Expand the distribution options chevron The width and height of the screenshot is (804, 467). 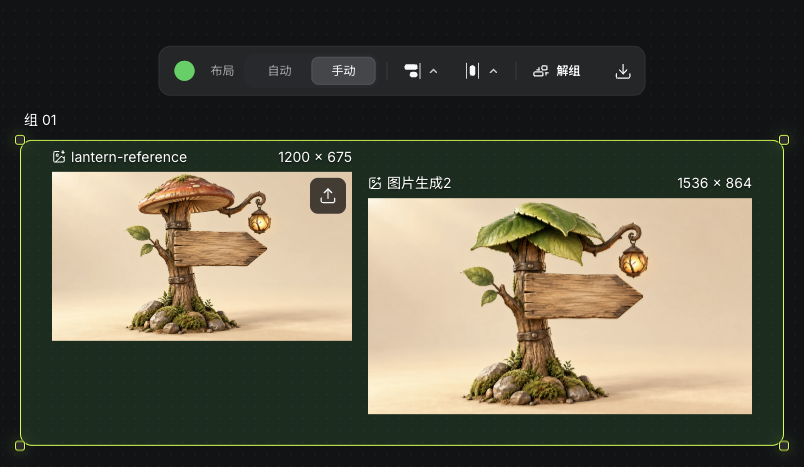point(493,71)
